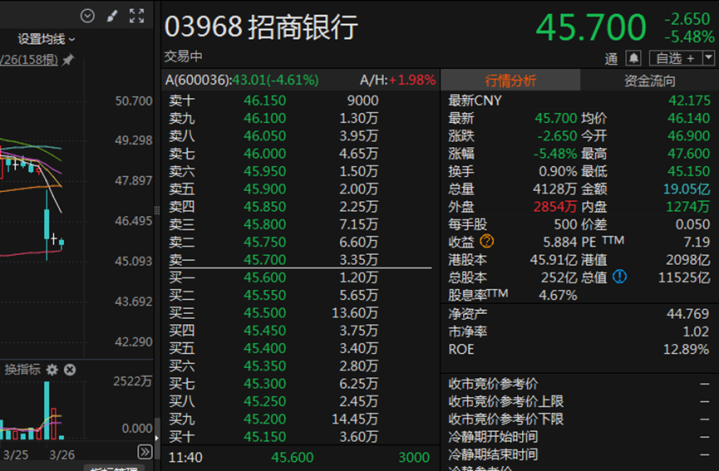Image resolution: width=719 pixels, height=471 pixels.
Task: Open the dropdown arrow next to 自选
Action: (x=708, y=58)
